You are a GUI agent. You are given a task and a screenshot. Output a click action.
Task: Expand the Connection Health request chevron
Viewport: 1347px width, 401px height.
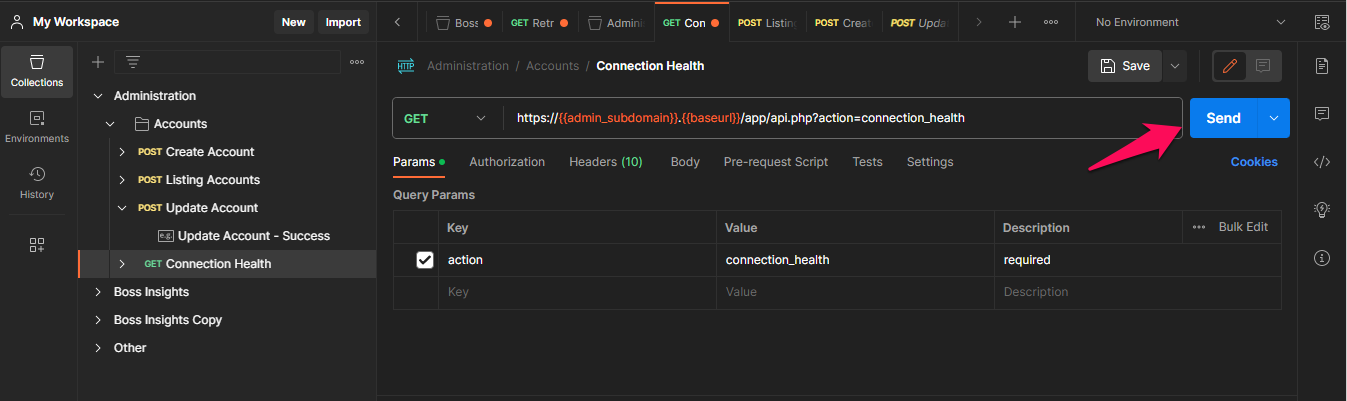tap(122, 264)
